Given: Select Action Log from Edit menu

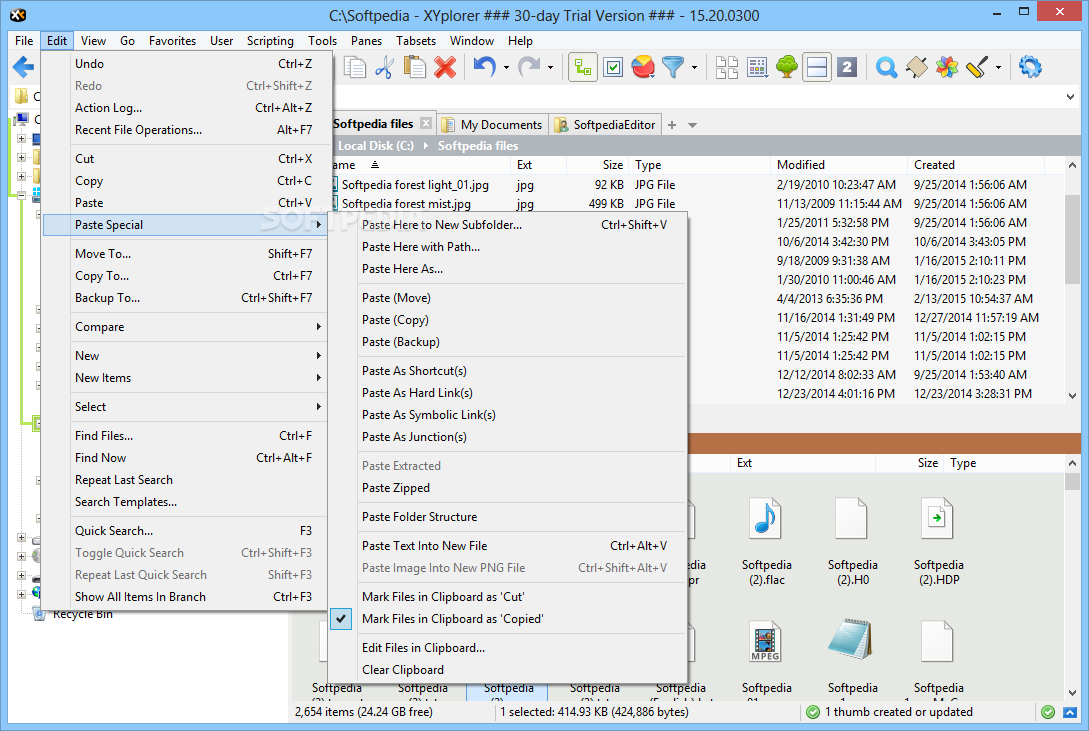Looking at the screenshot, I should click(186, 108).
